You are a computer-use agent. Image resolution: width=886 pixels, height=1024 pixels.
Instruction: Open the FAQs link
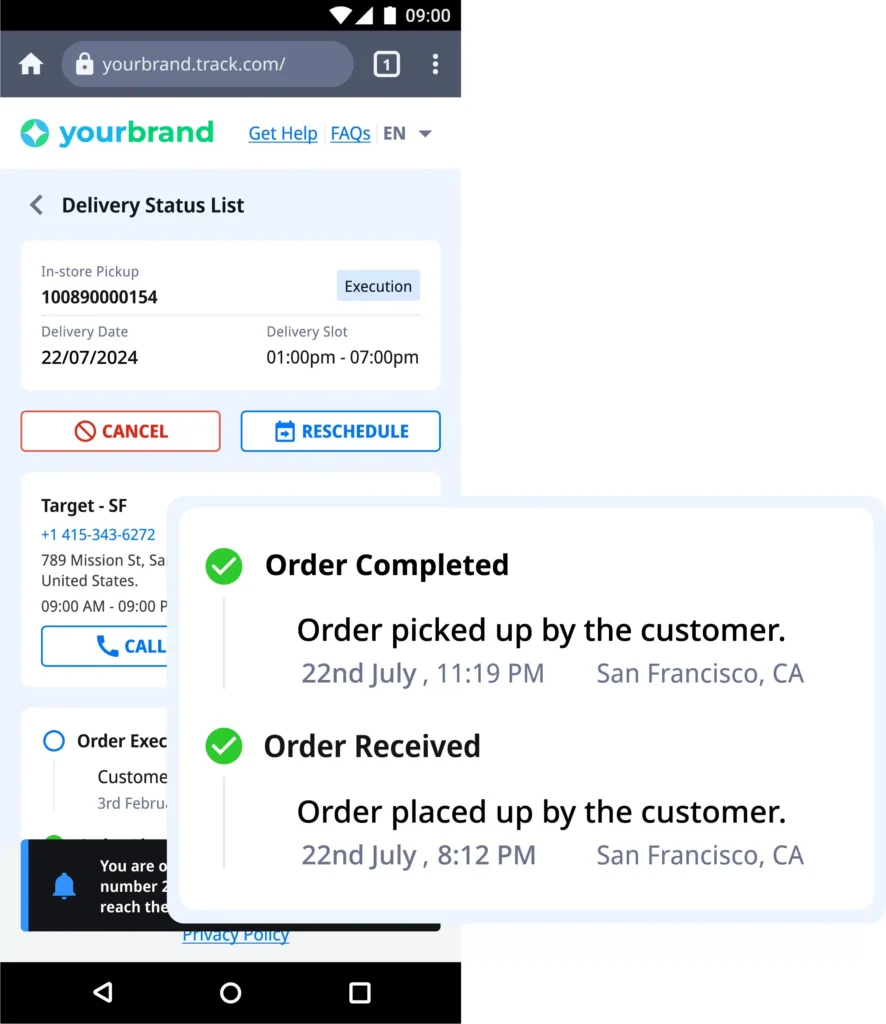tap(350, 133)
